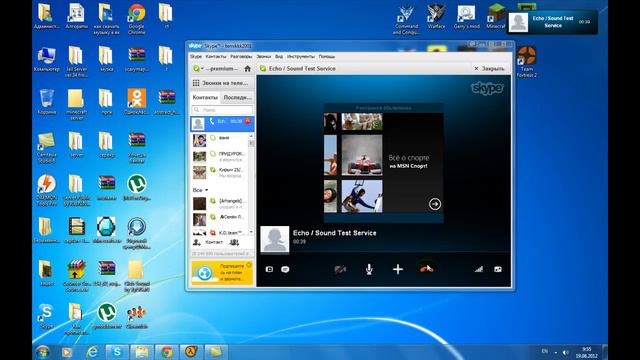Open Chrome from the taskbar
The width and height of the screenshot is (640, 360).
pyautogui.click(x=166, y=351)
